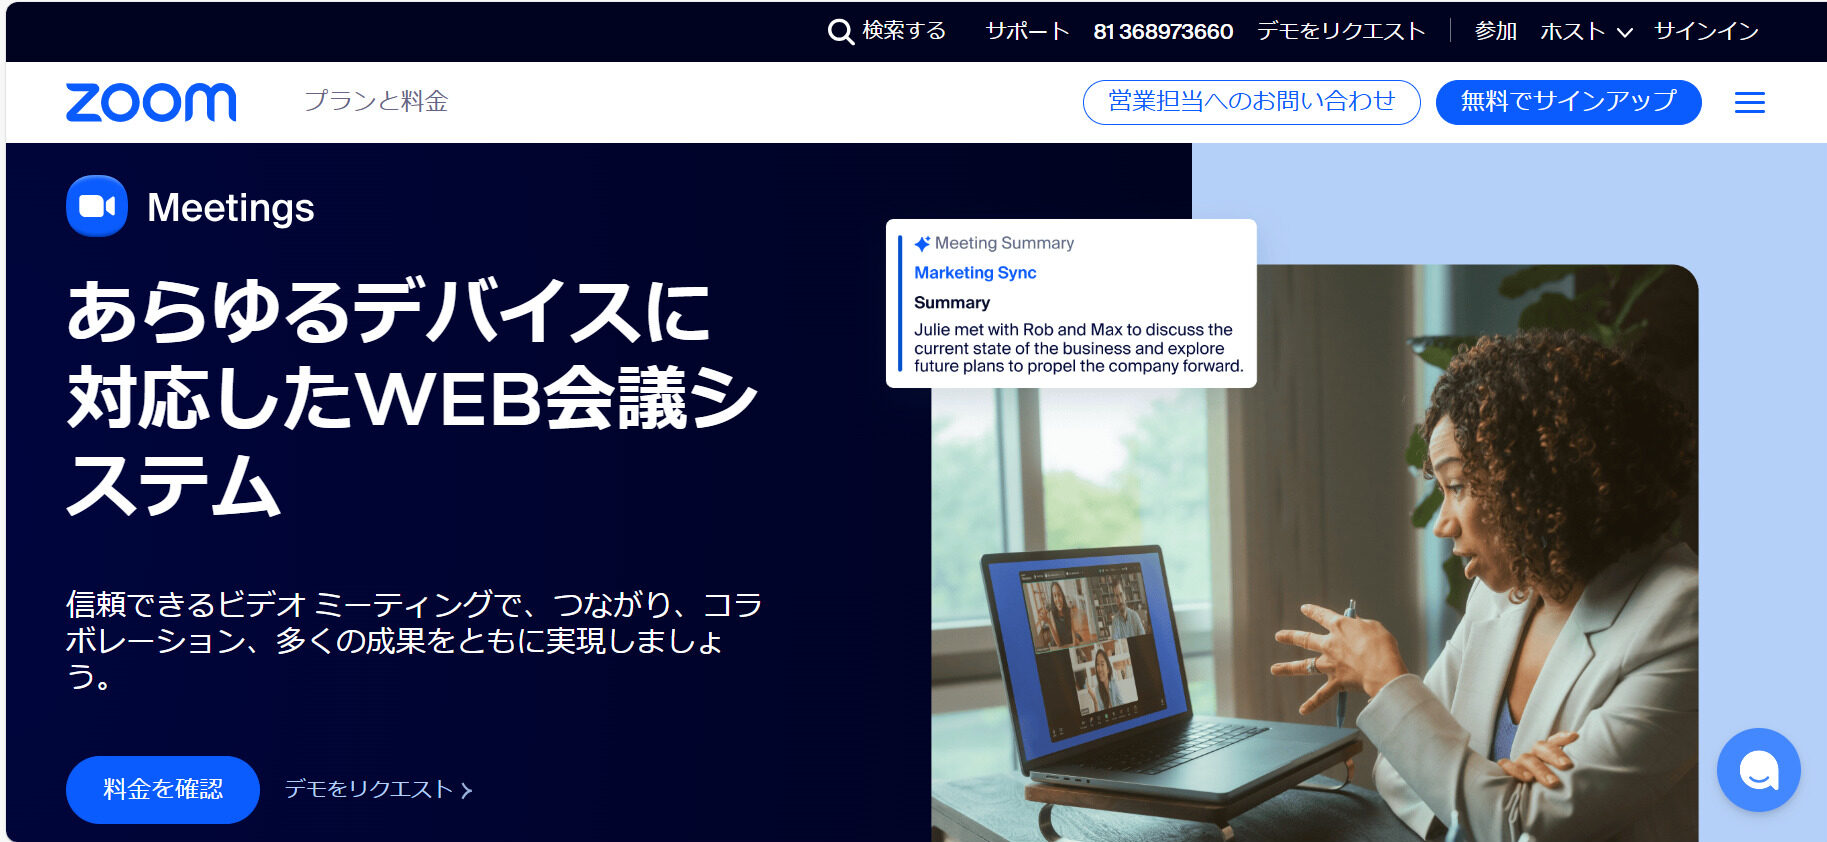The height and width of the screenshot is (842, 1827).
Task: Click デモをリクエスト in top bar
Action: (1341, 32)
